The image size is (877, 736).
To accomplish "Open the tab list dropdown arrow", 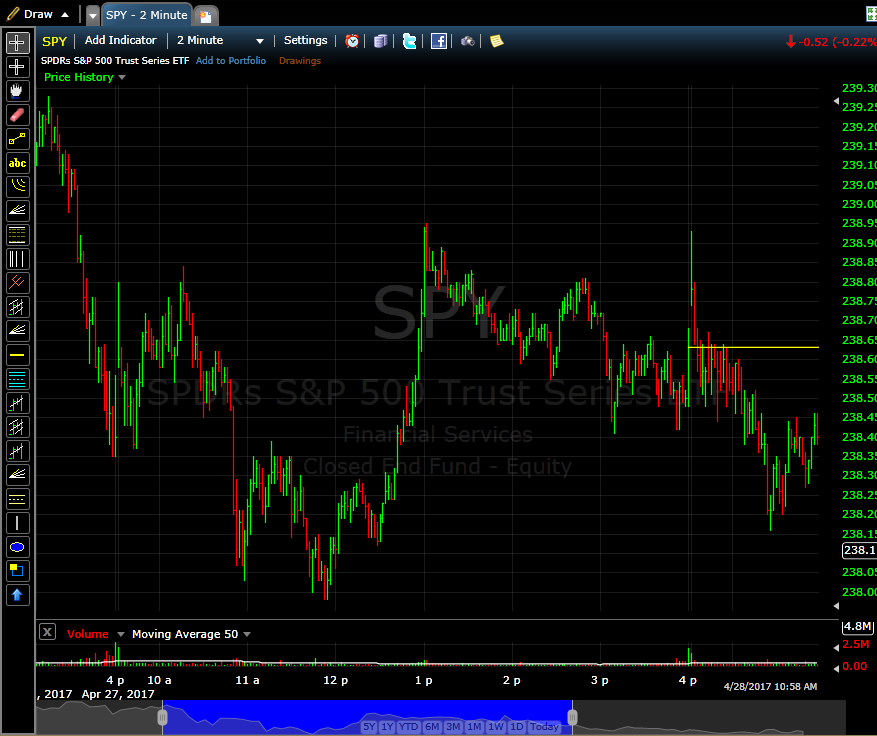I will (x=93, y=16).
